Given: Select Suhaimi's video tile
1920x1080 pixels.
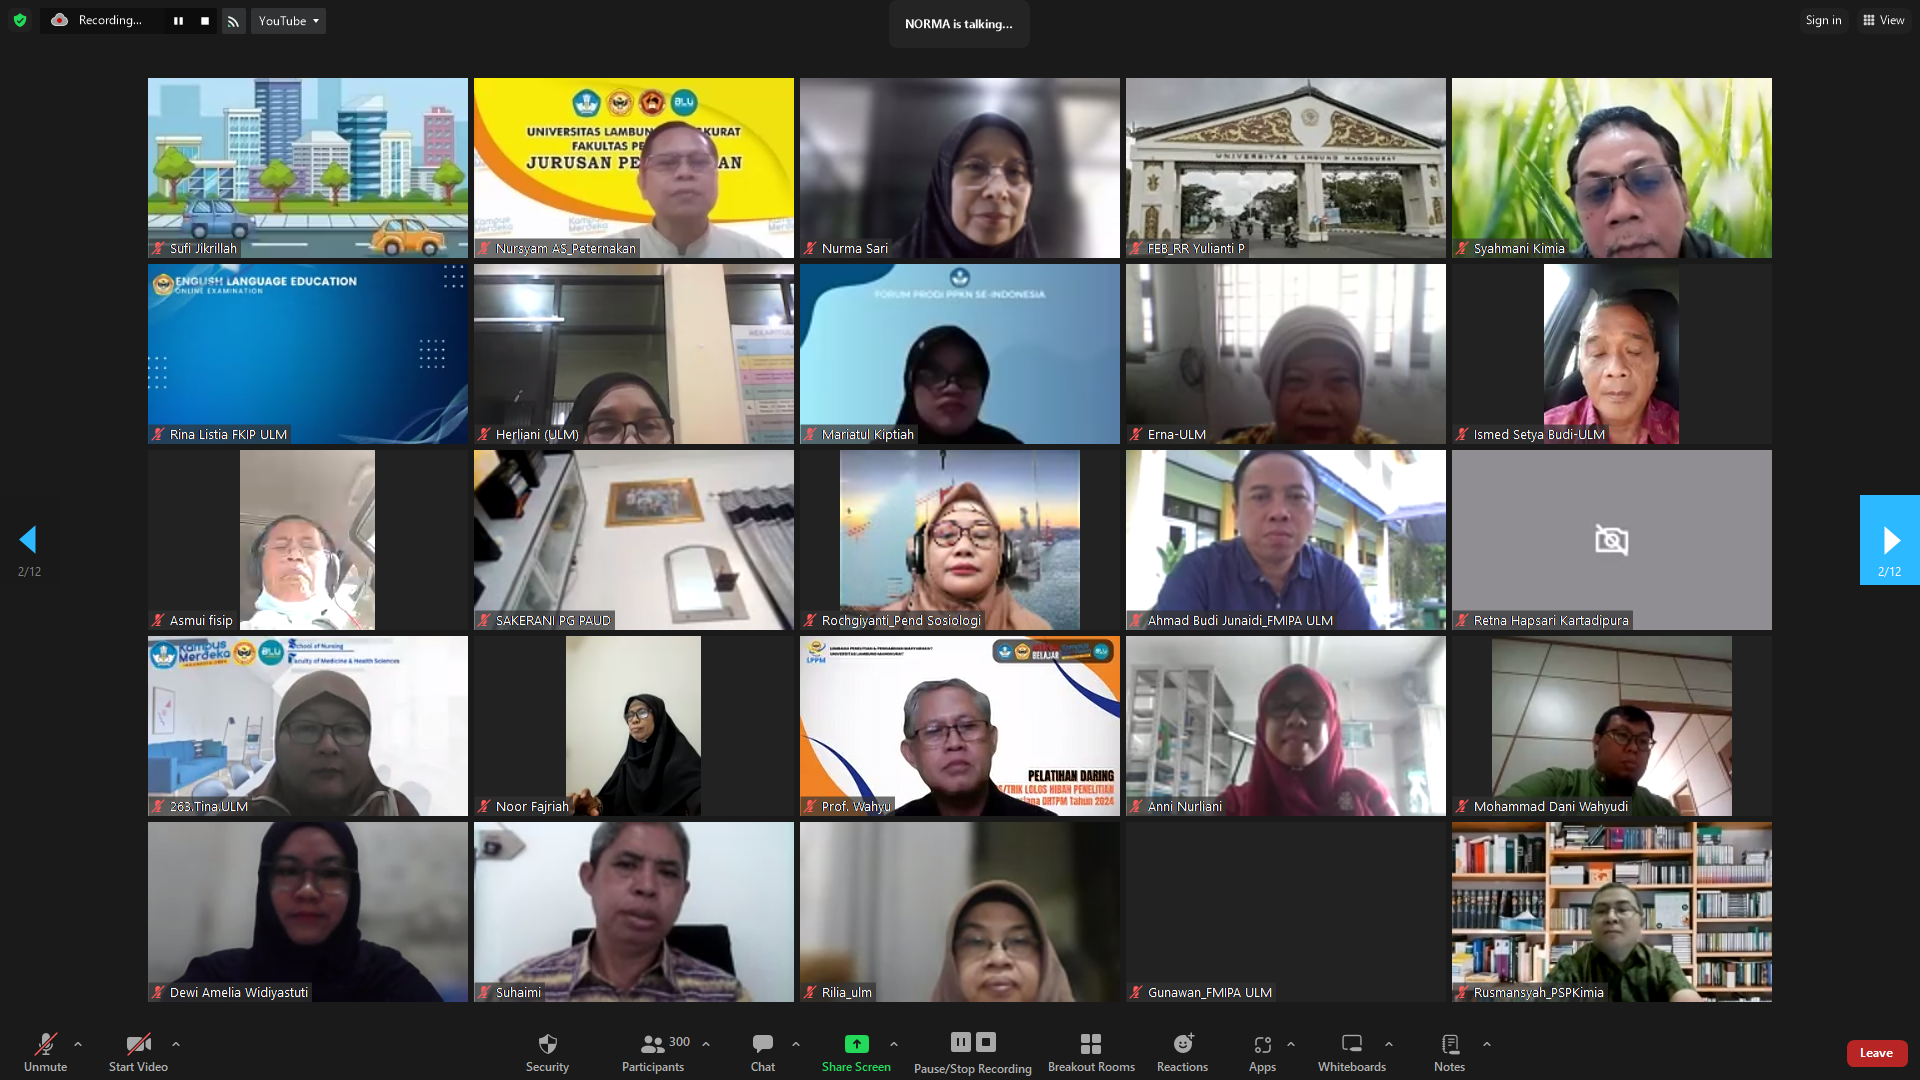Looking at the screenshot, I should (x=634, y=912).
